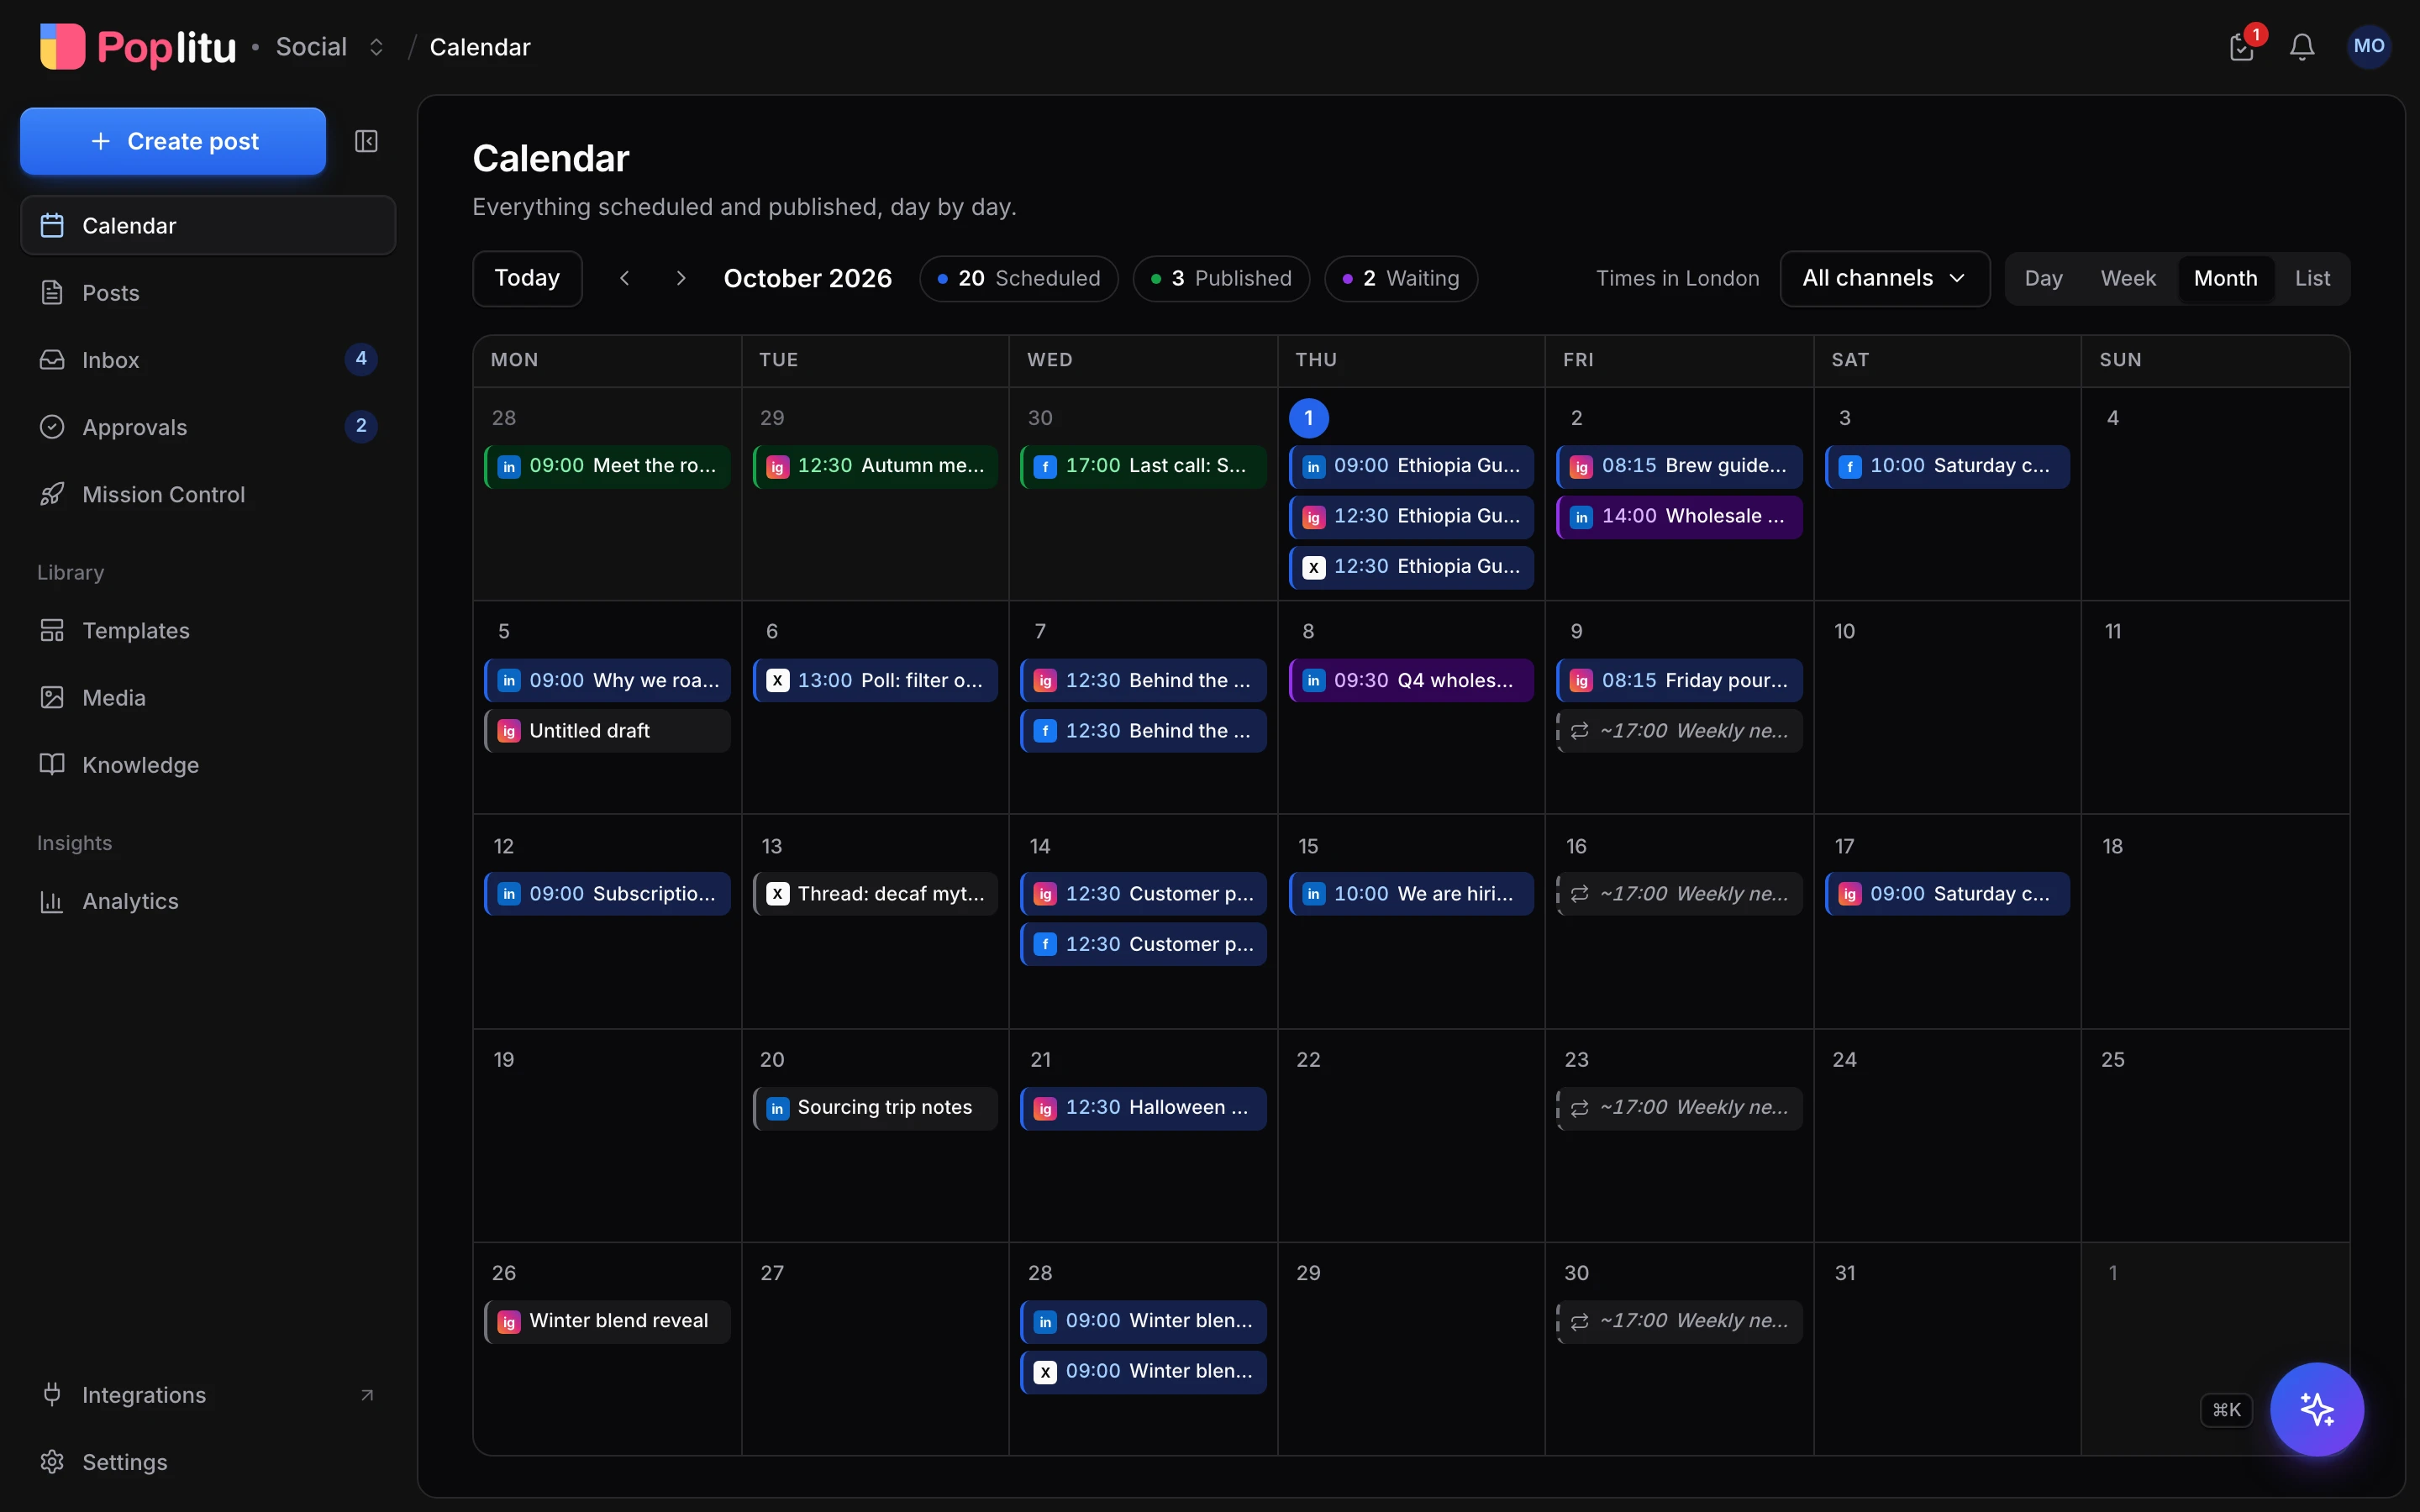
Task: Switch to List view
Action: tap(2312, 278)
